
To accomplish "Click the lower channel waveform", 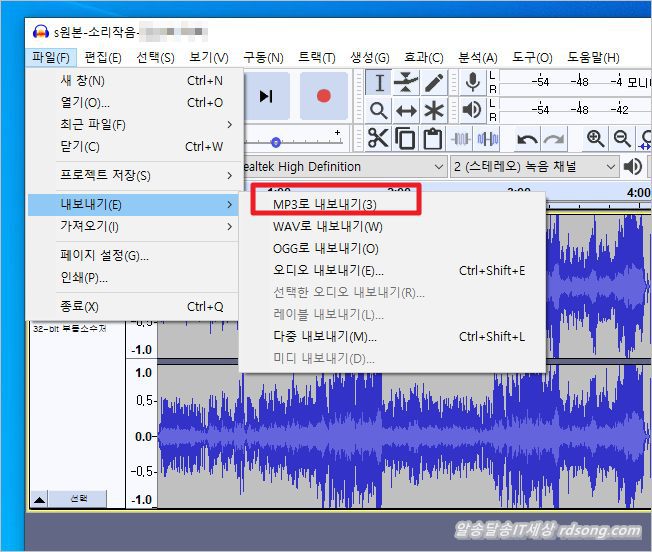I will point(403,436).
